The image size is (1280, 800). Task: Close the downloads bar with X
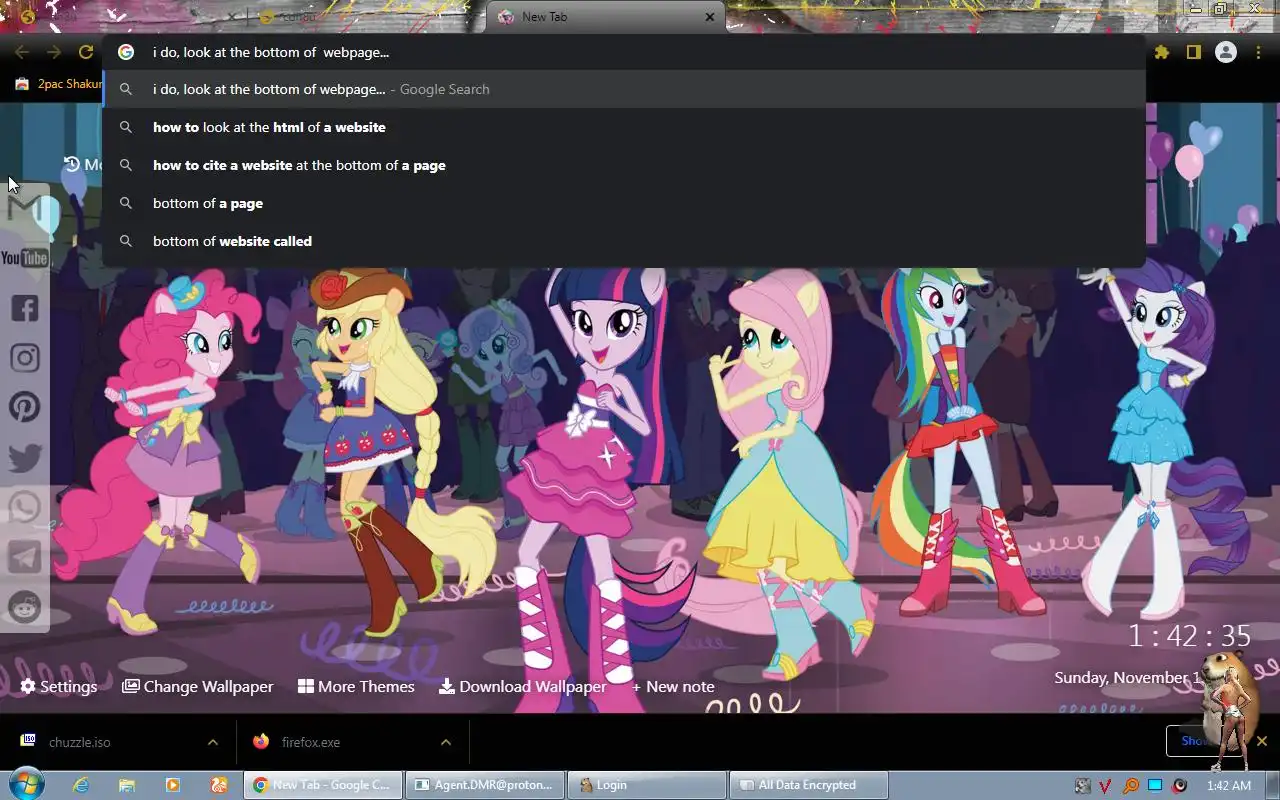coord(1262,741)
